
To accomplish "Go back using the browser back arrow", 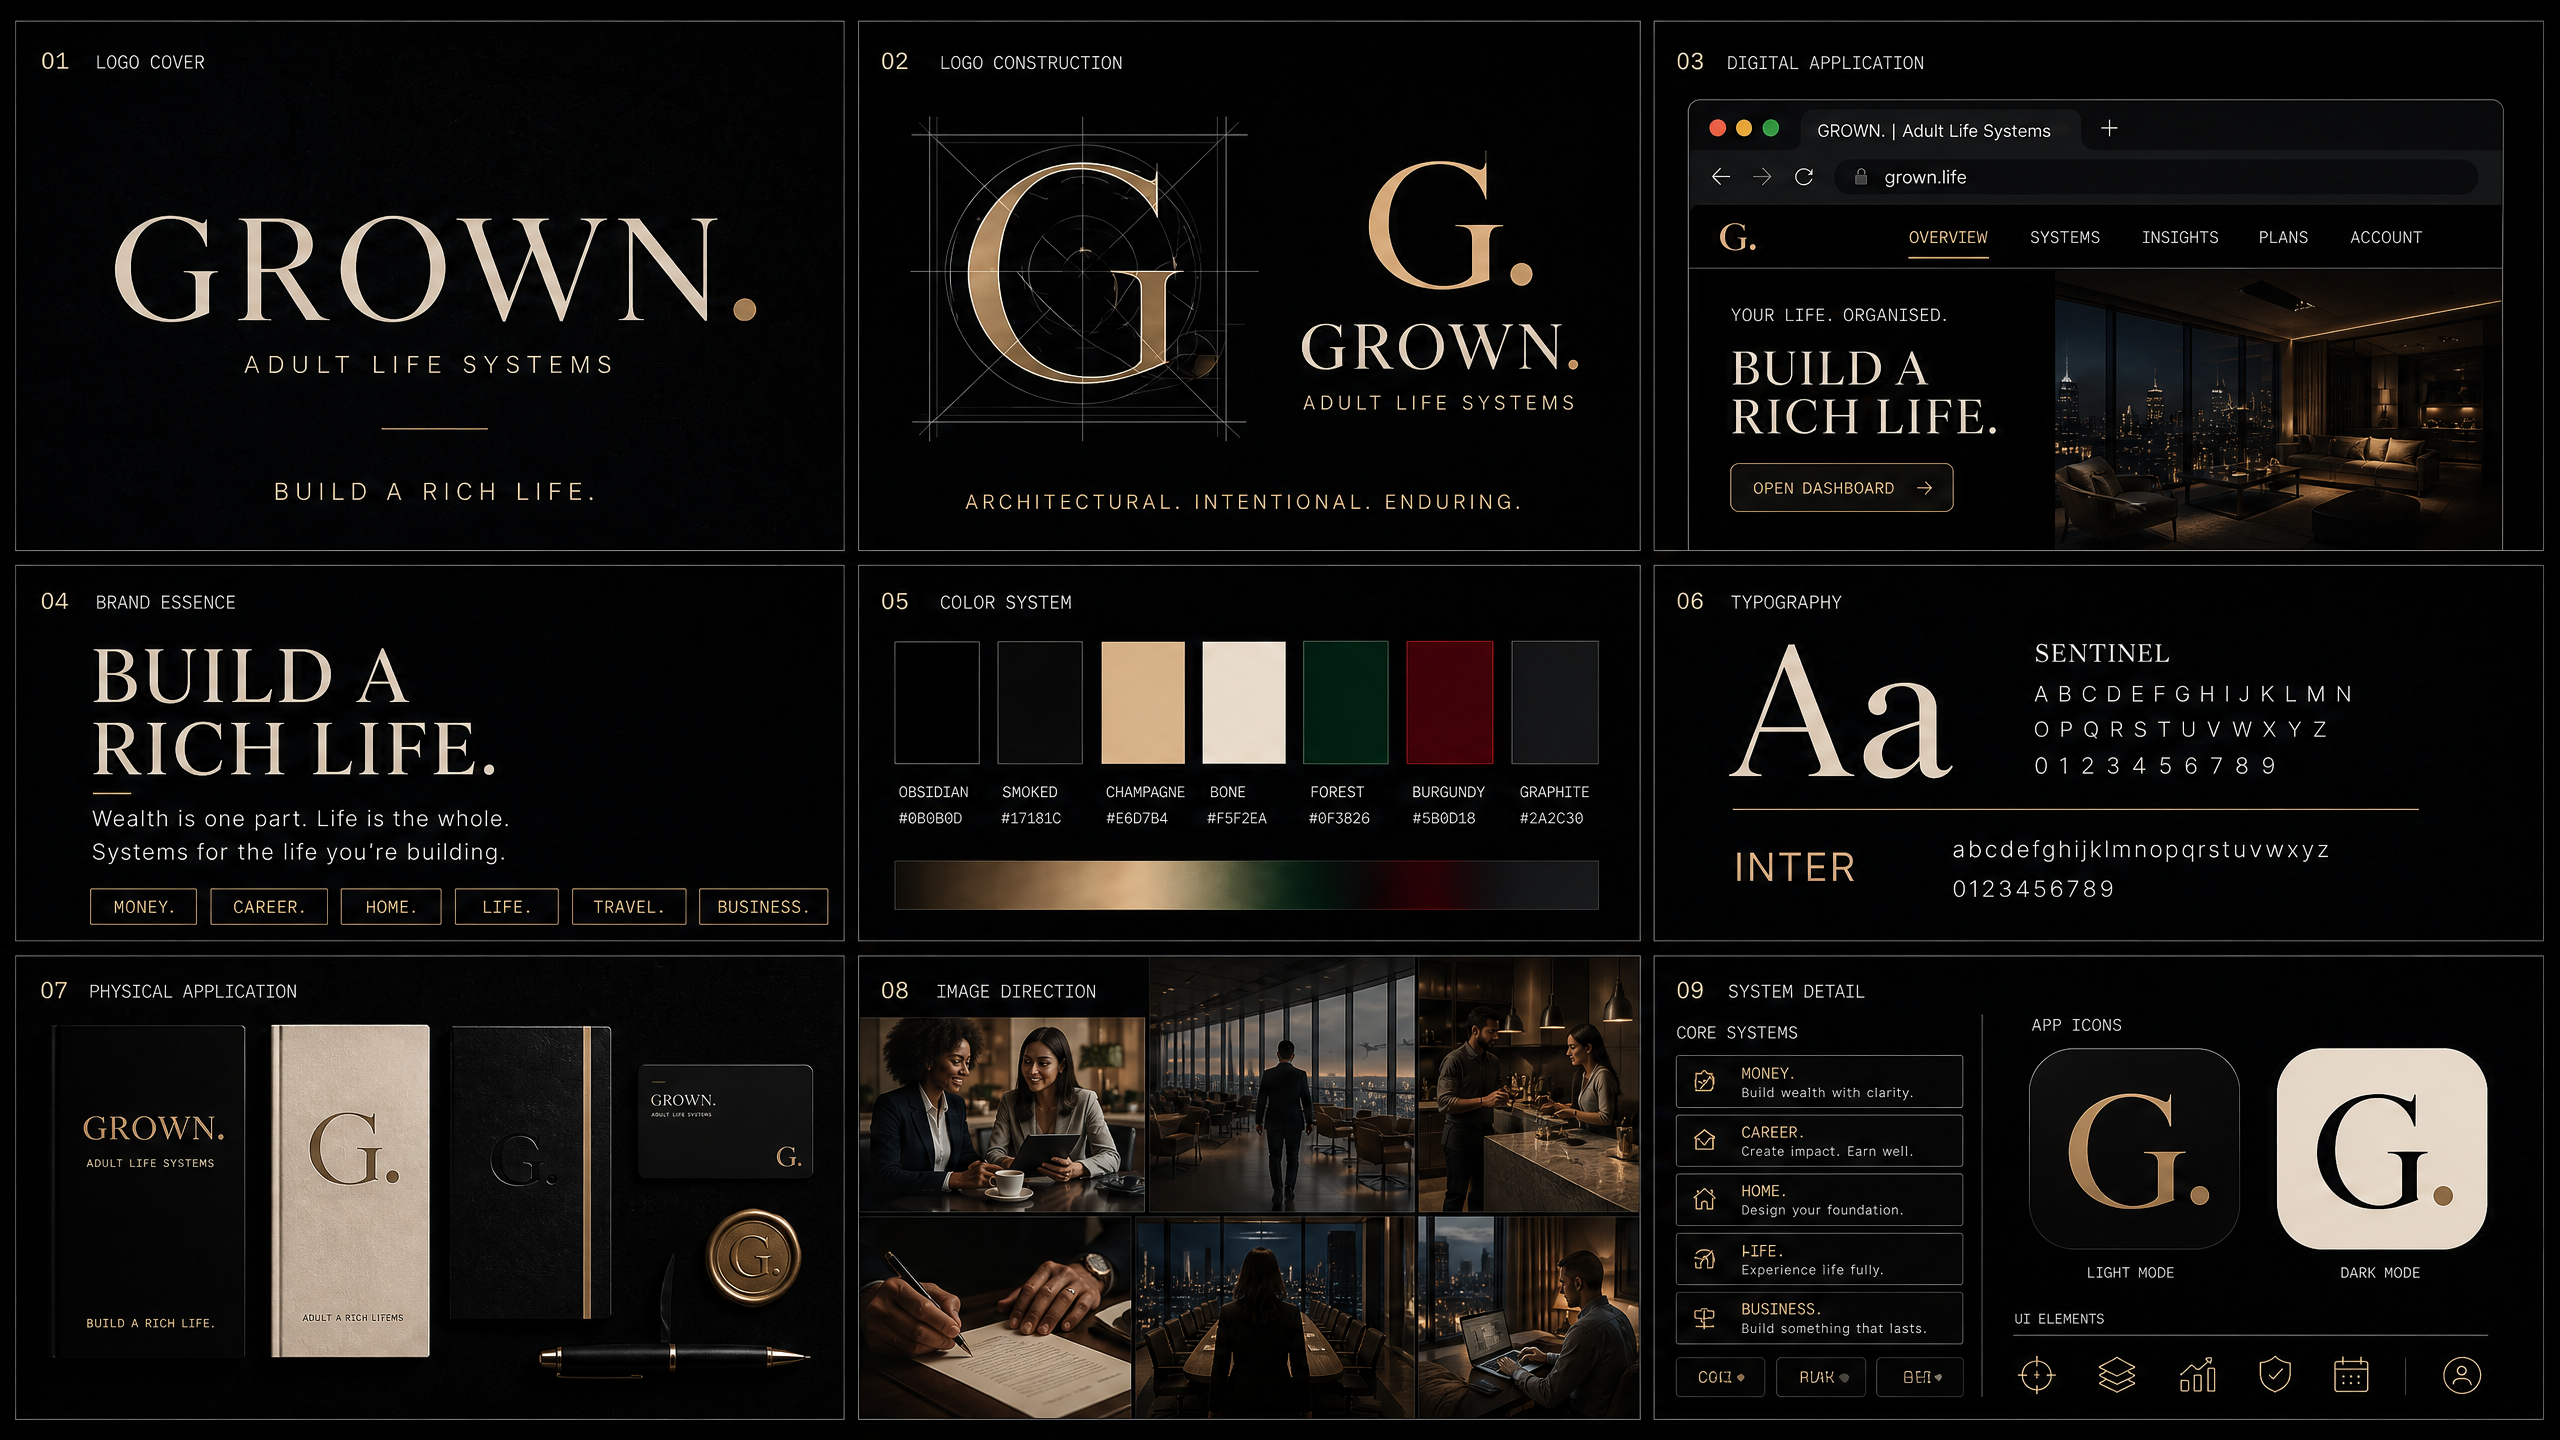I will (1721, 177).
